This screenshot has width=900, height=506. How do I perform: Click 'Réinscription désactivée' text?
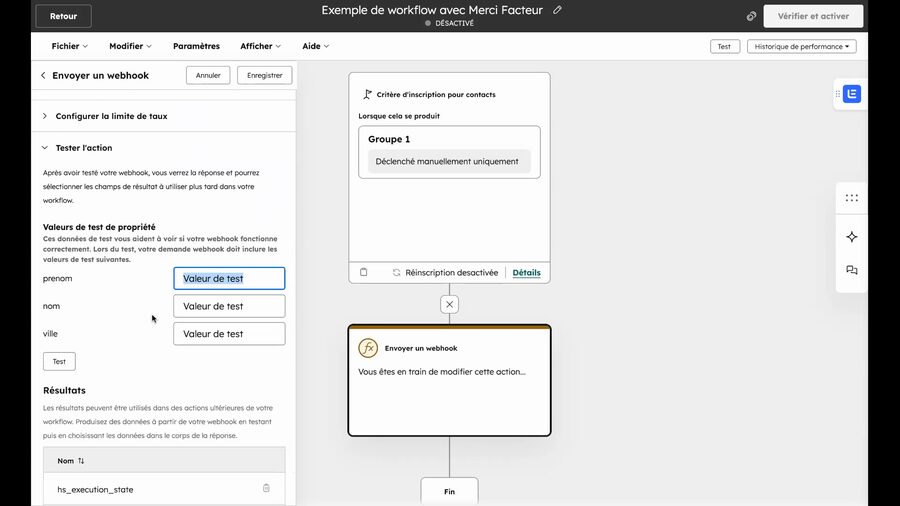(x=452, y=273)
